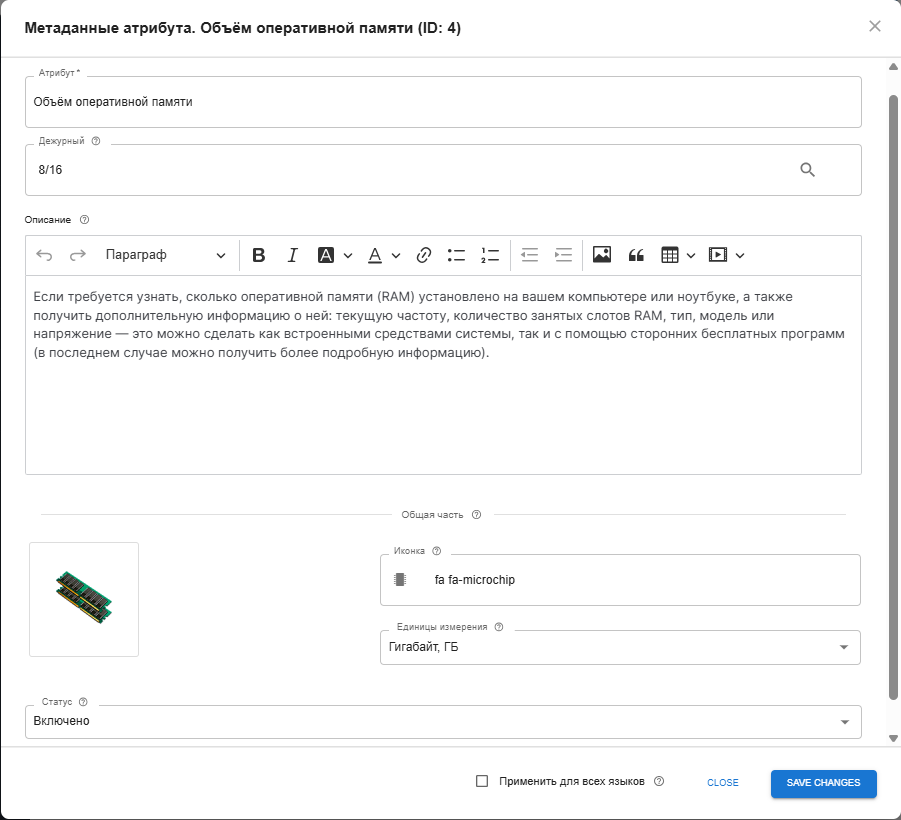
Task: Open the Единицы измерения dropdown showing Гигабайт, ГБ
Action: pos(845,647)
